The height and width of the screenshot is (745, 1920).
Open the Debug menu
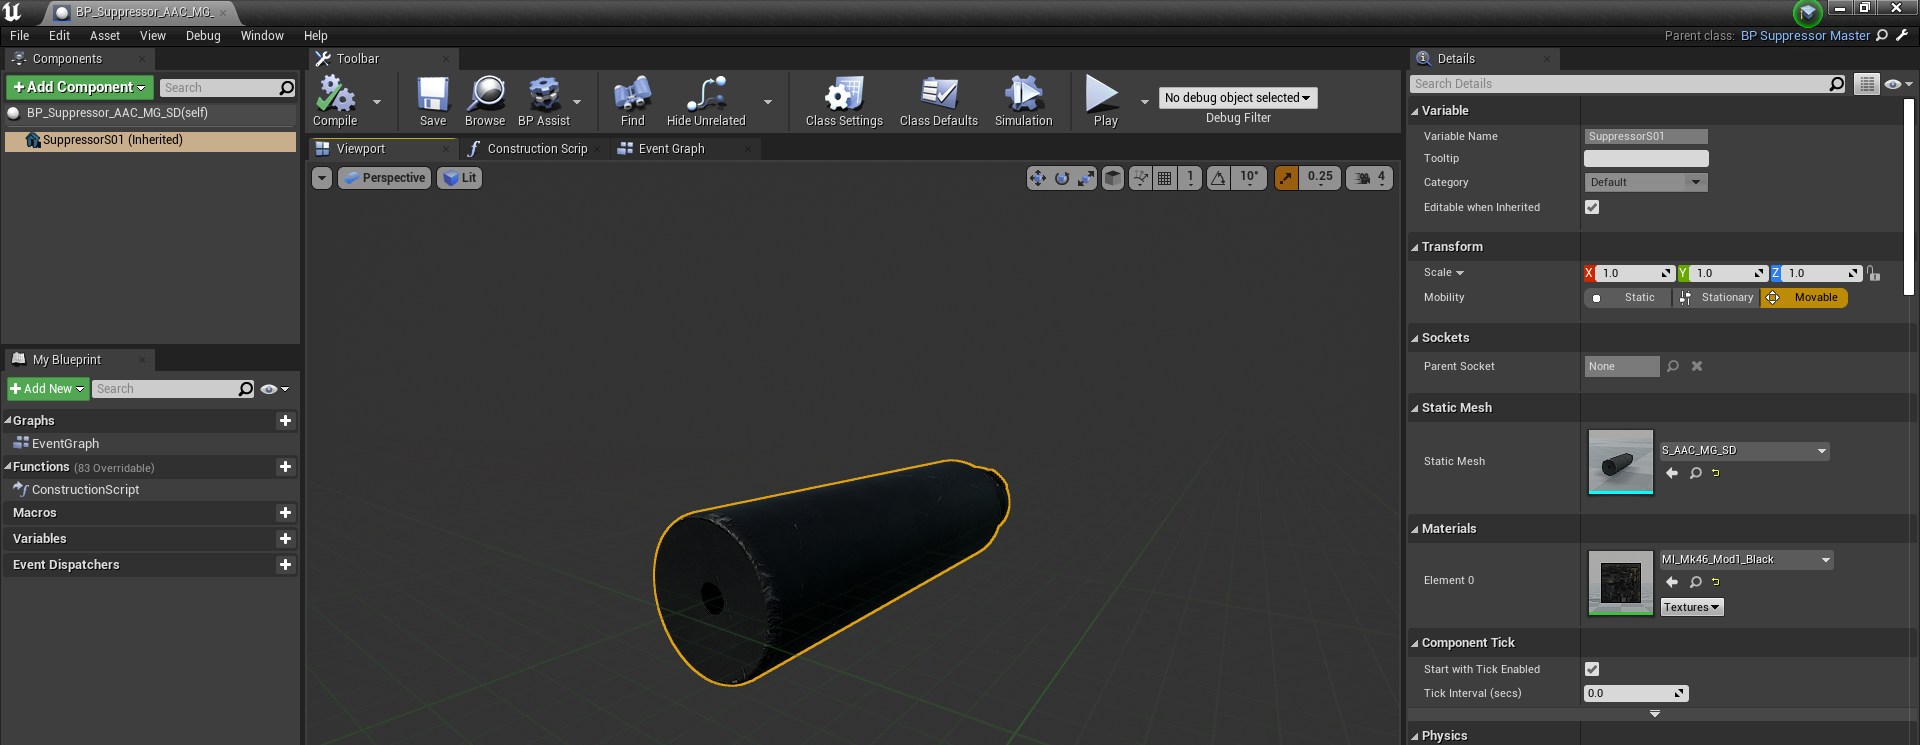click(203, 35)
